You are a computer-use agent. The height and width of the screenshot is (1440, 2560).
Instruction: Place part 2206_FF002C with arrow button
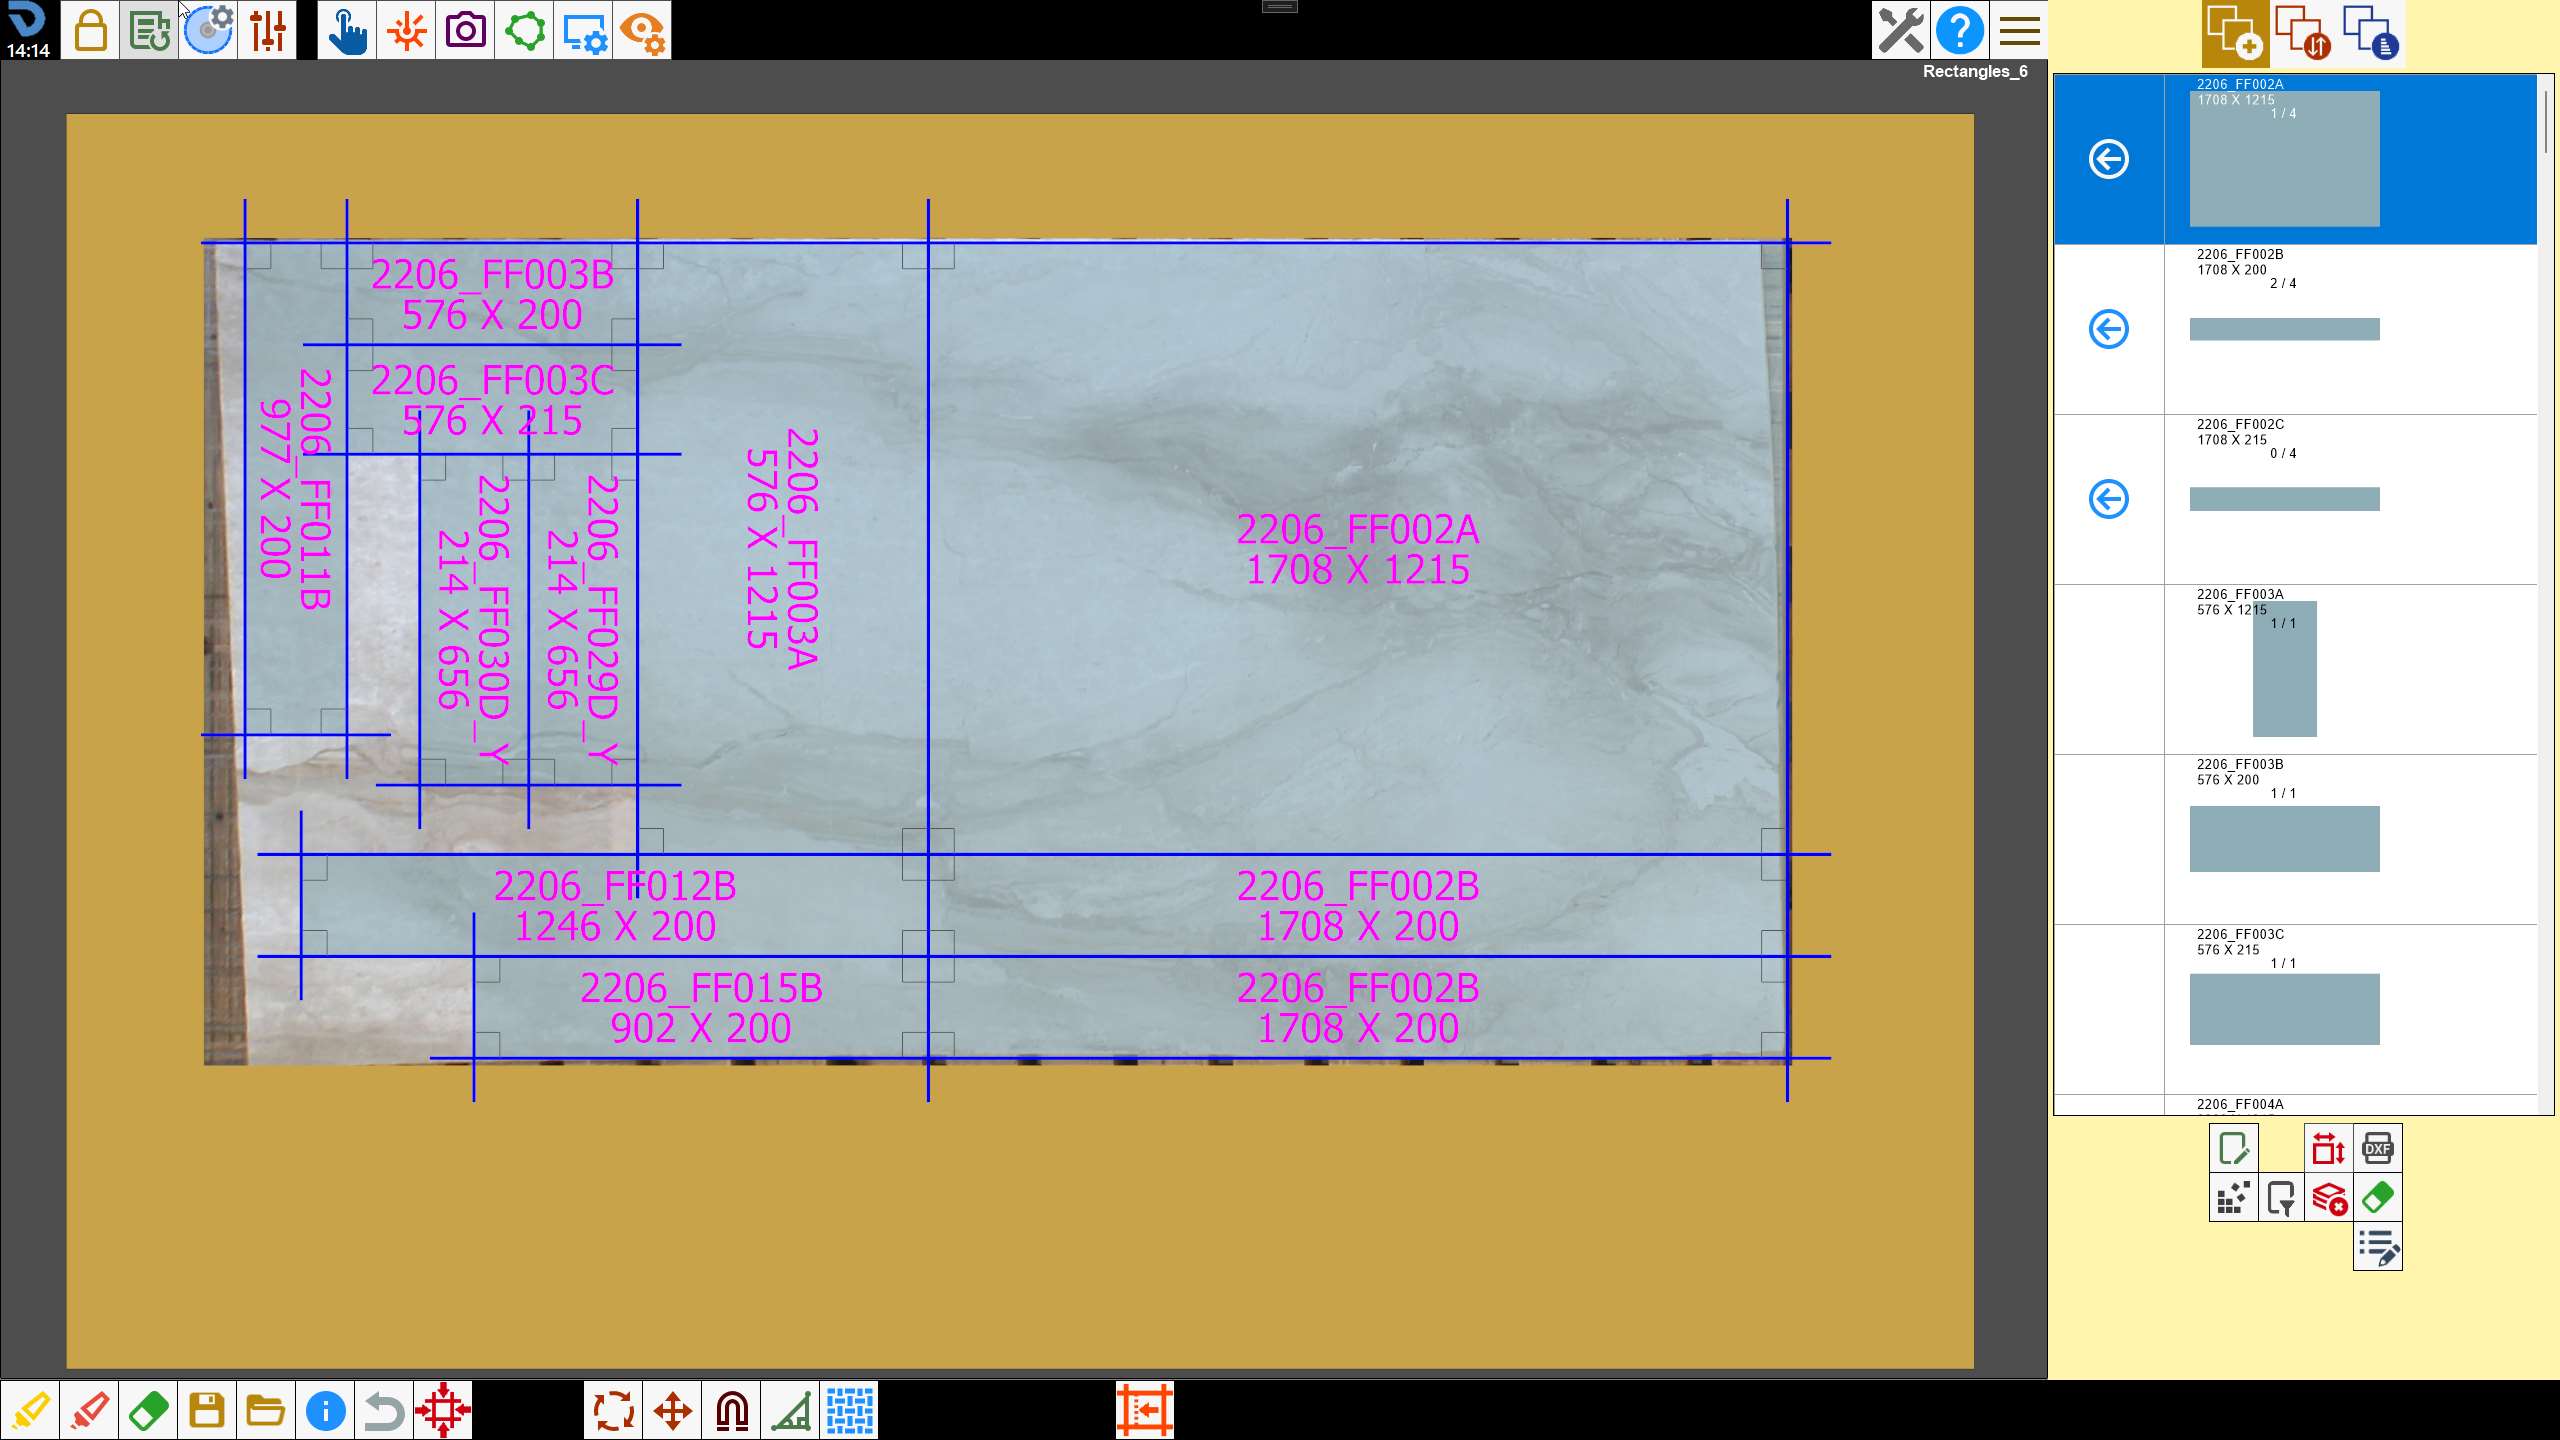click(x=2109, y=499)
